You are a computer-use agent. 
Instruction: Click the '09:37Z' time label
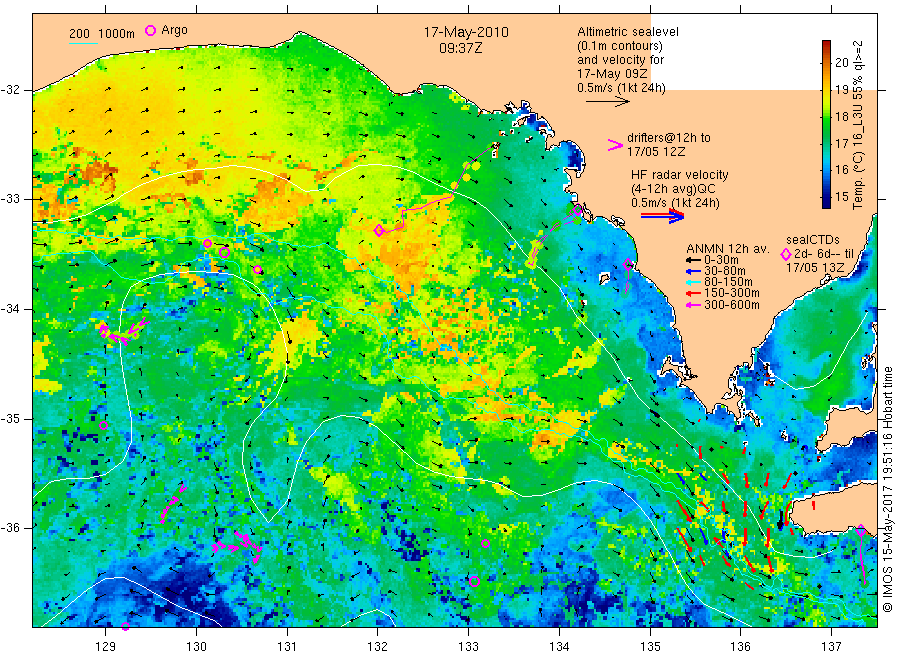coord(460,48)
